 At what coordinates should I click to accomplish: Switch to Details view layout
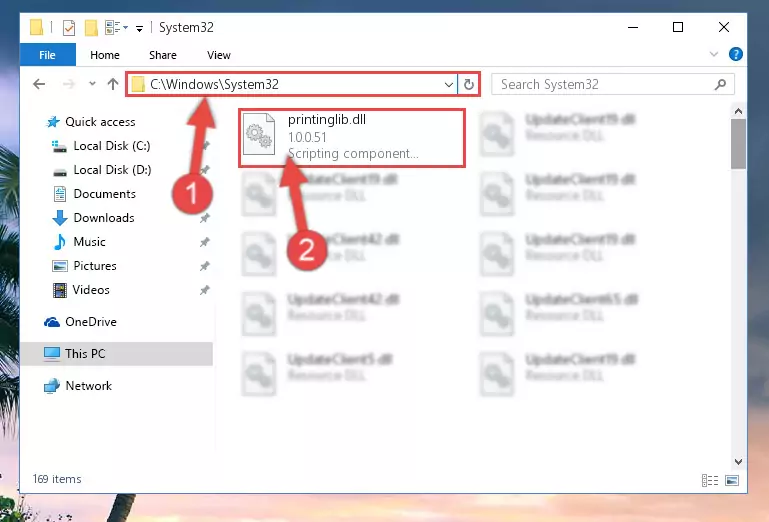(x=710, y=480)
